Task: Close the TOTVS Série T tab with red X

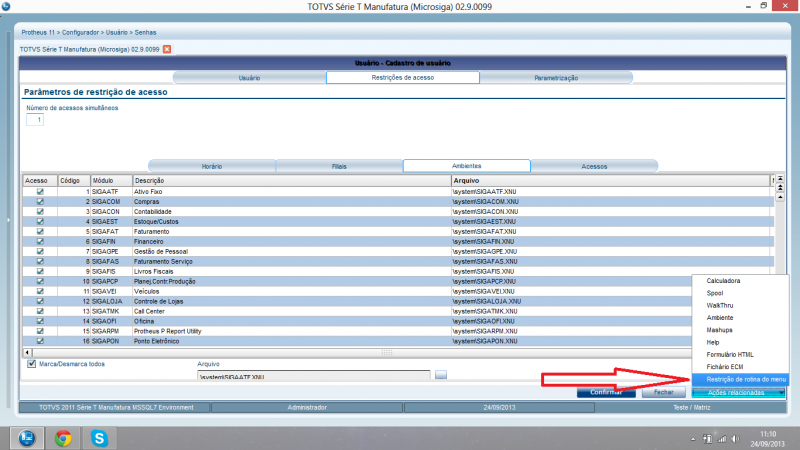Action: click(x=167, y=49)
